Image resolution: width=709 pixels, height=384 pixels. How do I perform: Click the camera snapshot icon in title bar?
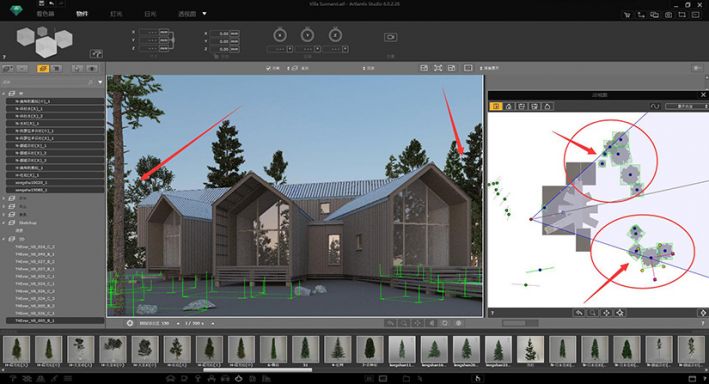pos(668,15)
